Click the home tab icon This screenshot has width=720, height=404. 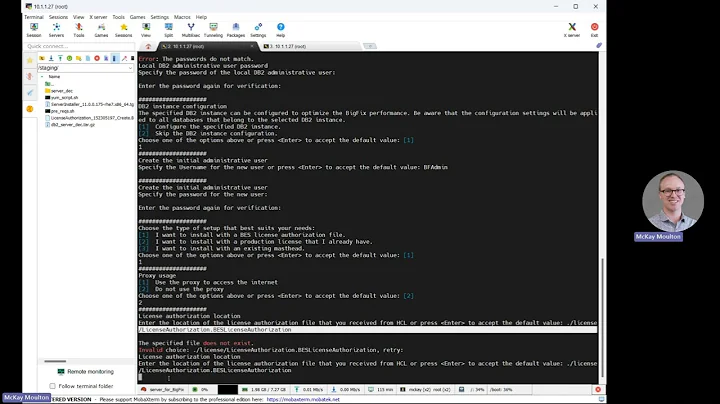click(148, 46)
